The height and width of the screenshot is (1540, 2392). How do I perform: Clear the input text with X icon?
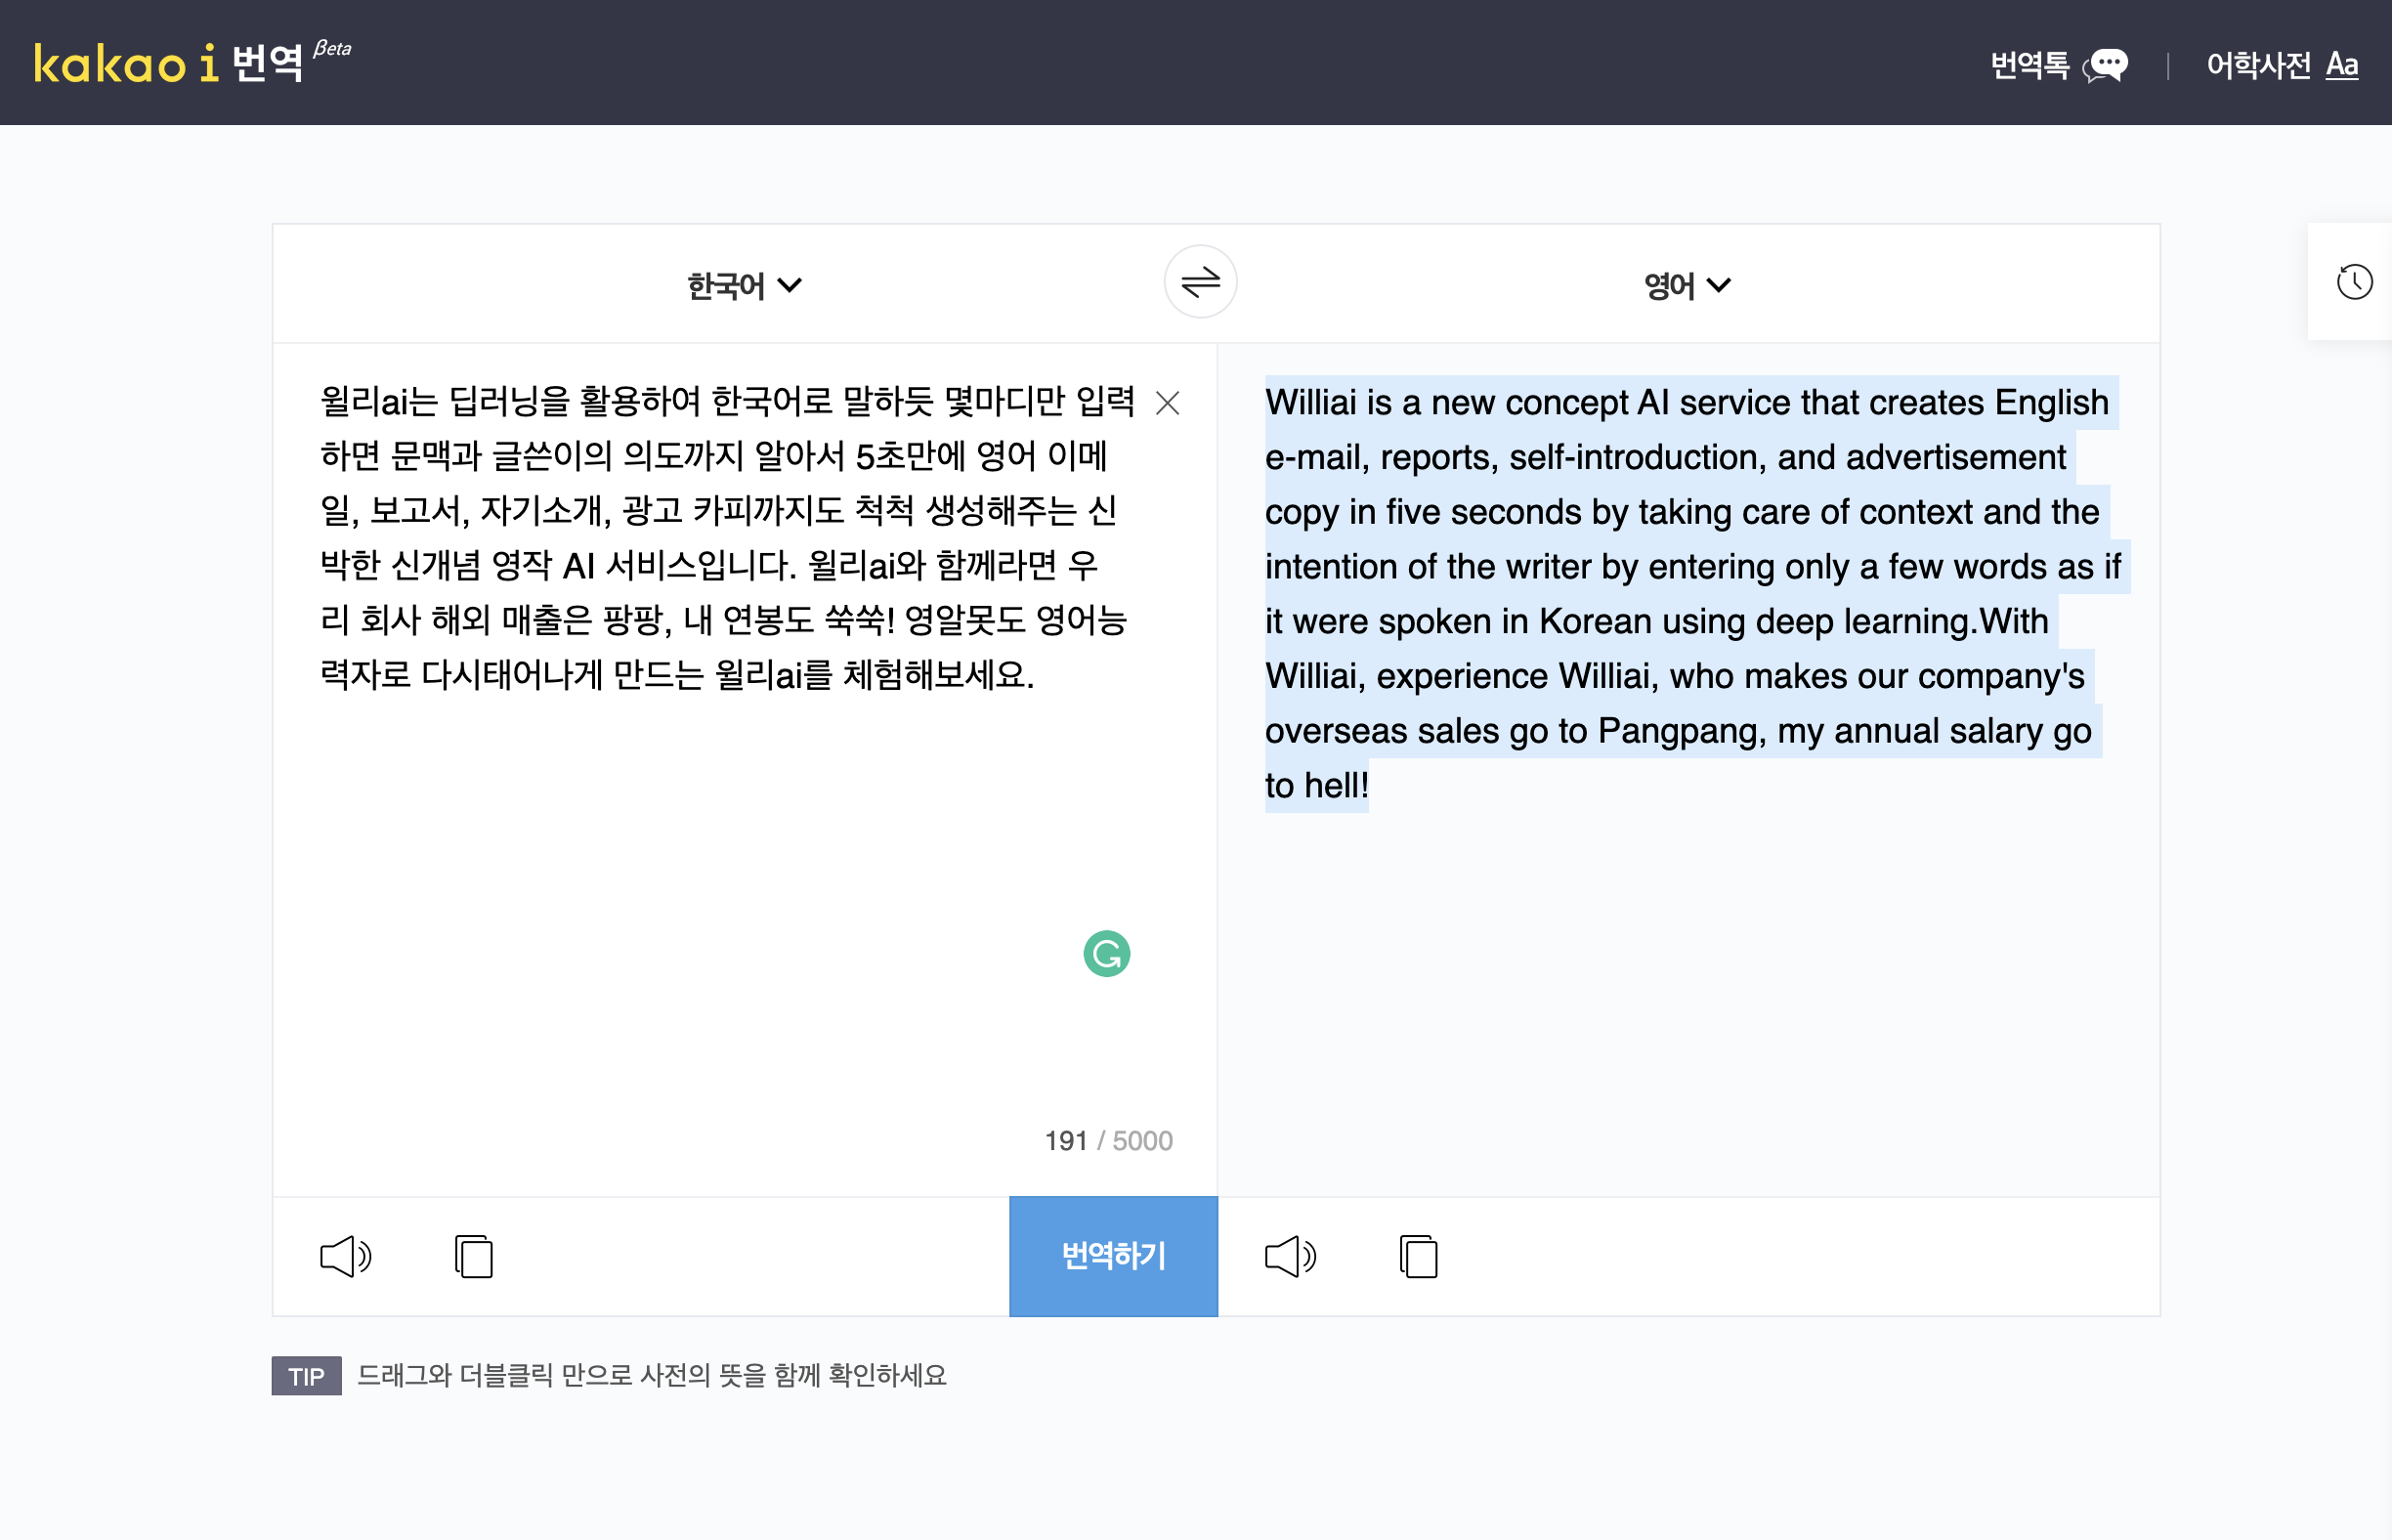click(1167, 403)
